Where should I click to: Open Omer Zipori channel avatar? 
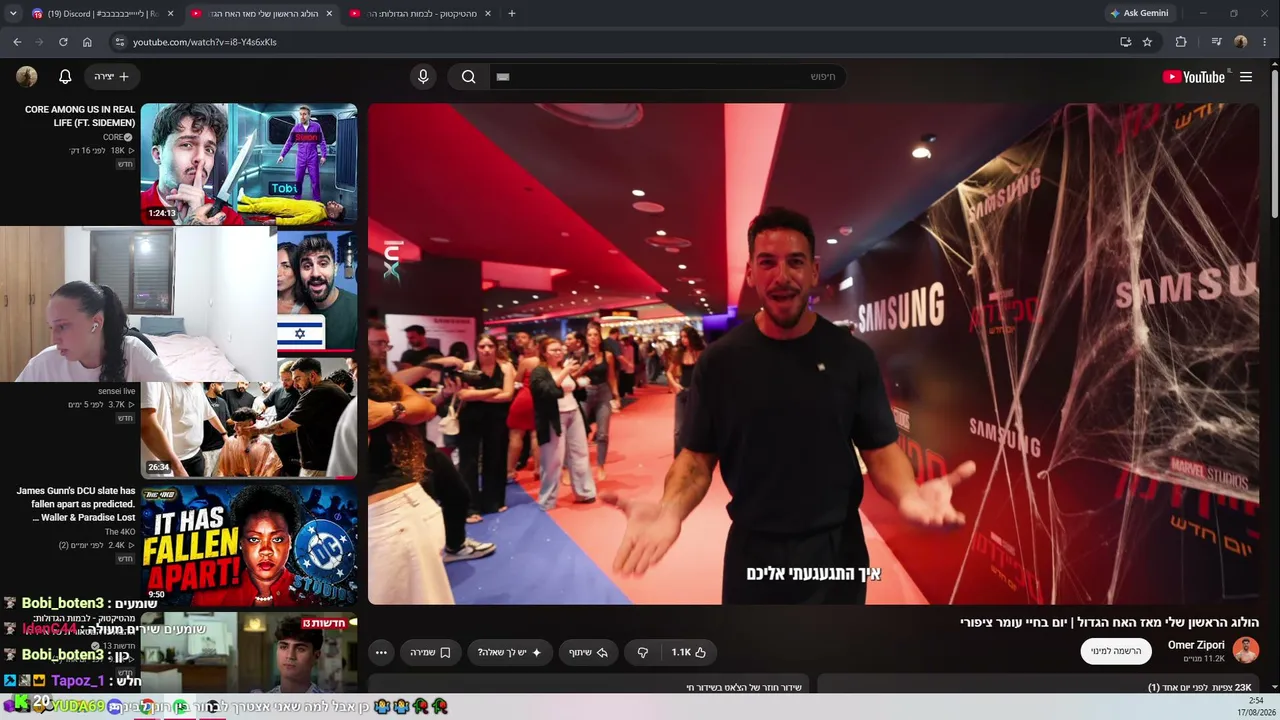pos(1246,650)
